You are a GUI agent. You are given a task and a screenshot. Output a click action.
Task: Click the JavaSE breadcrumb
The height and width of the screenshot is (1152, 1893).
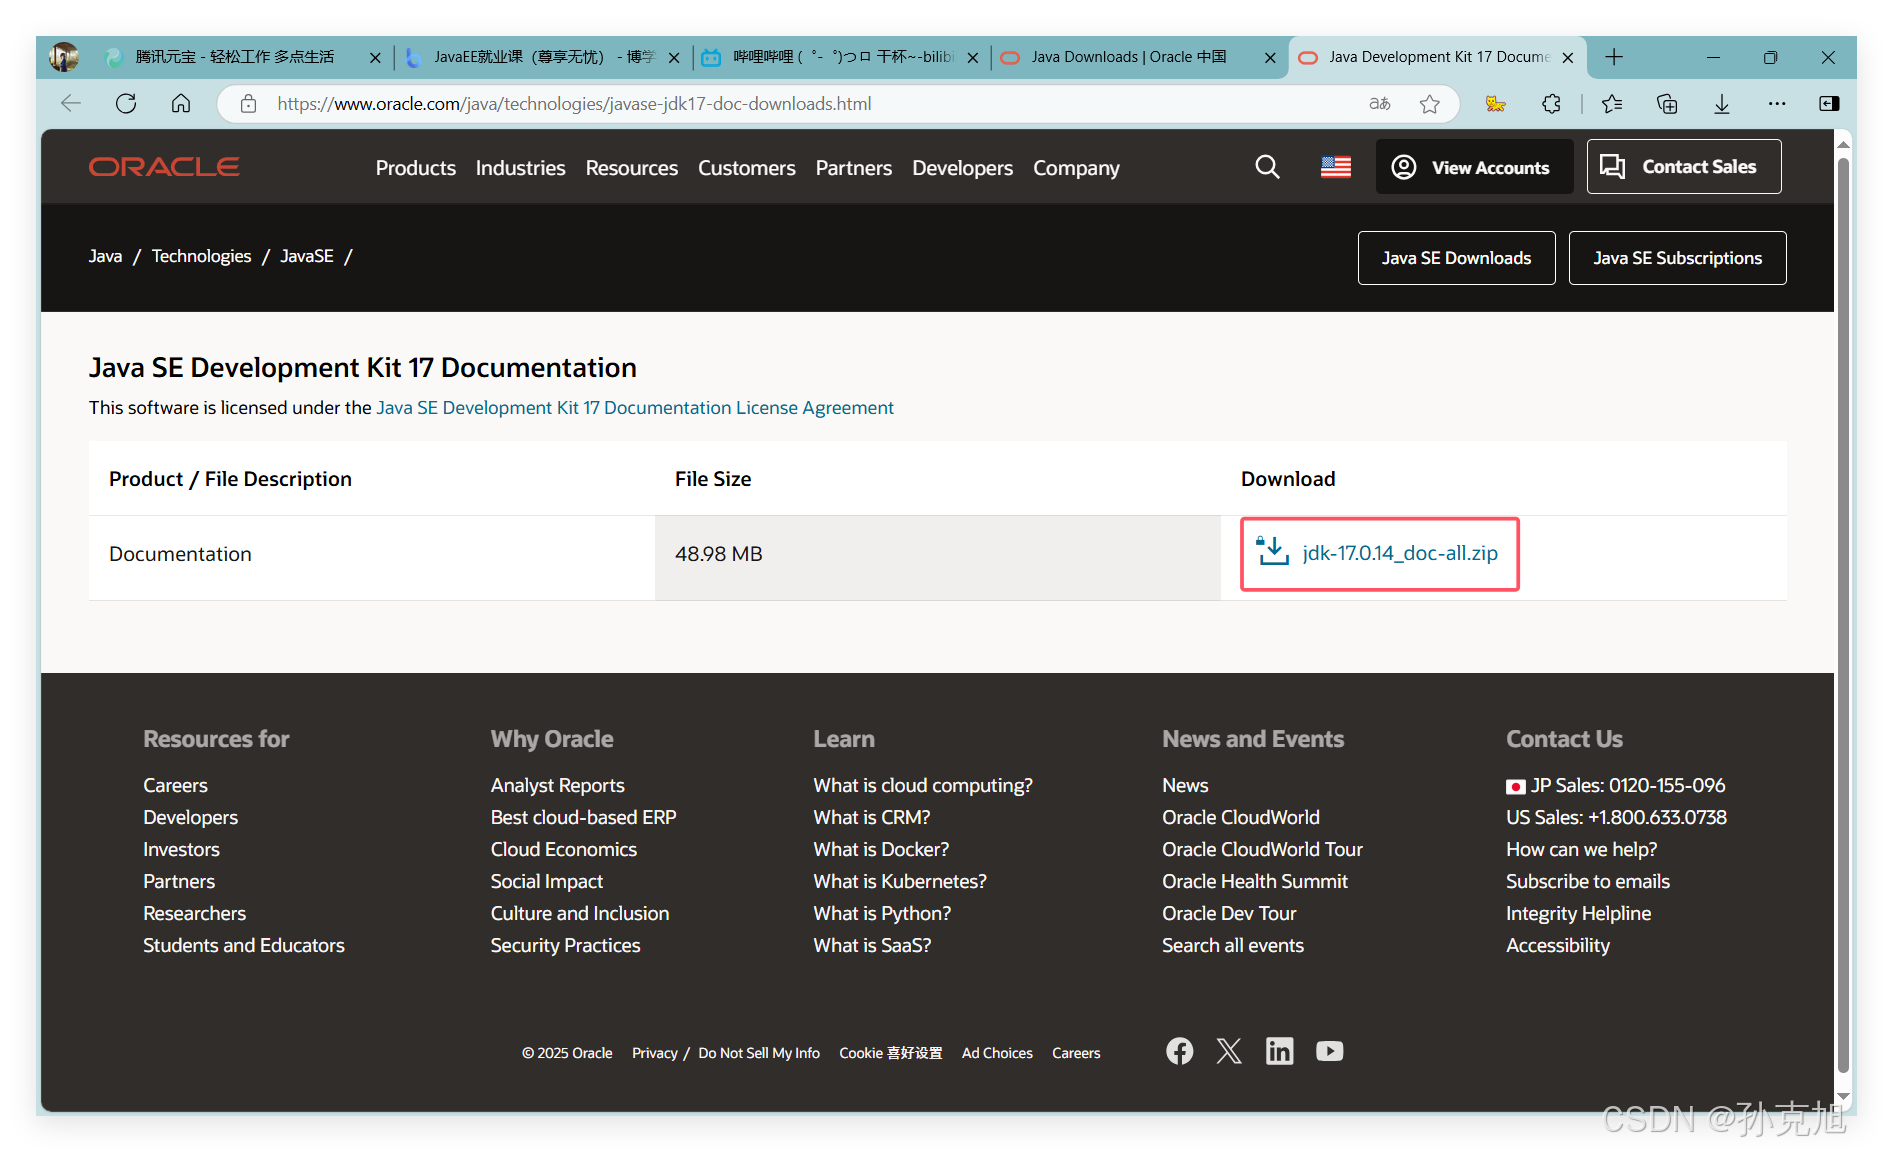point(307,256)
